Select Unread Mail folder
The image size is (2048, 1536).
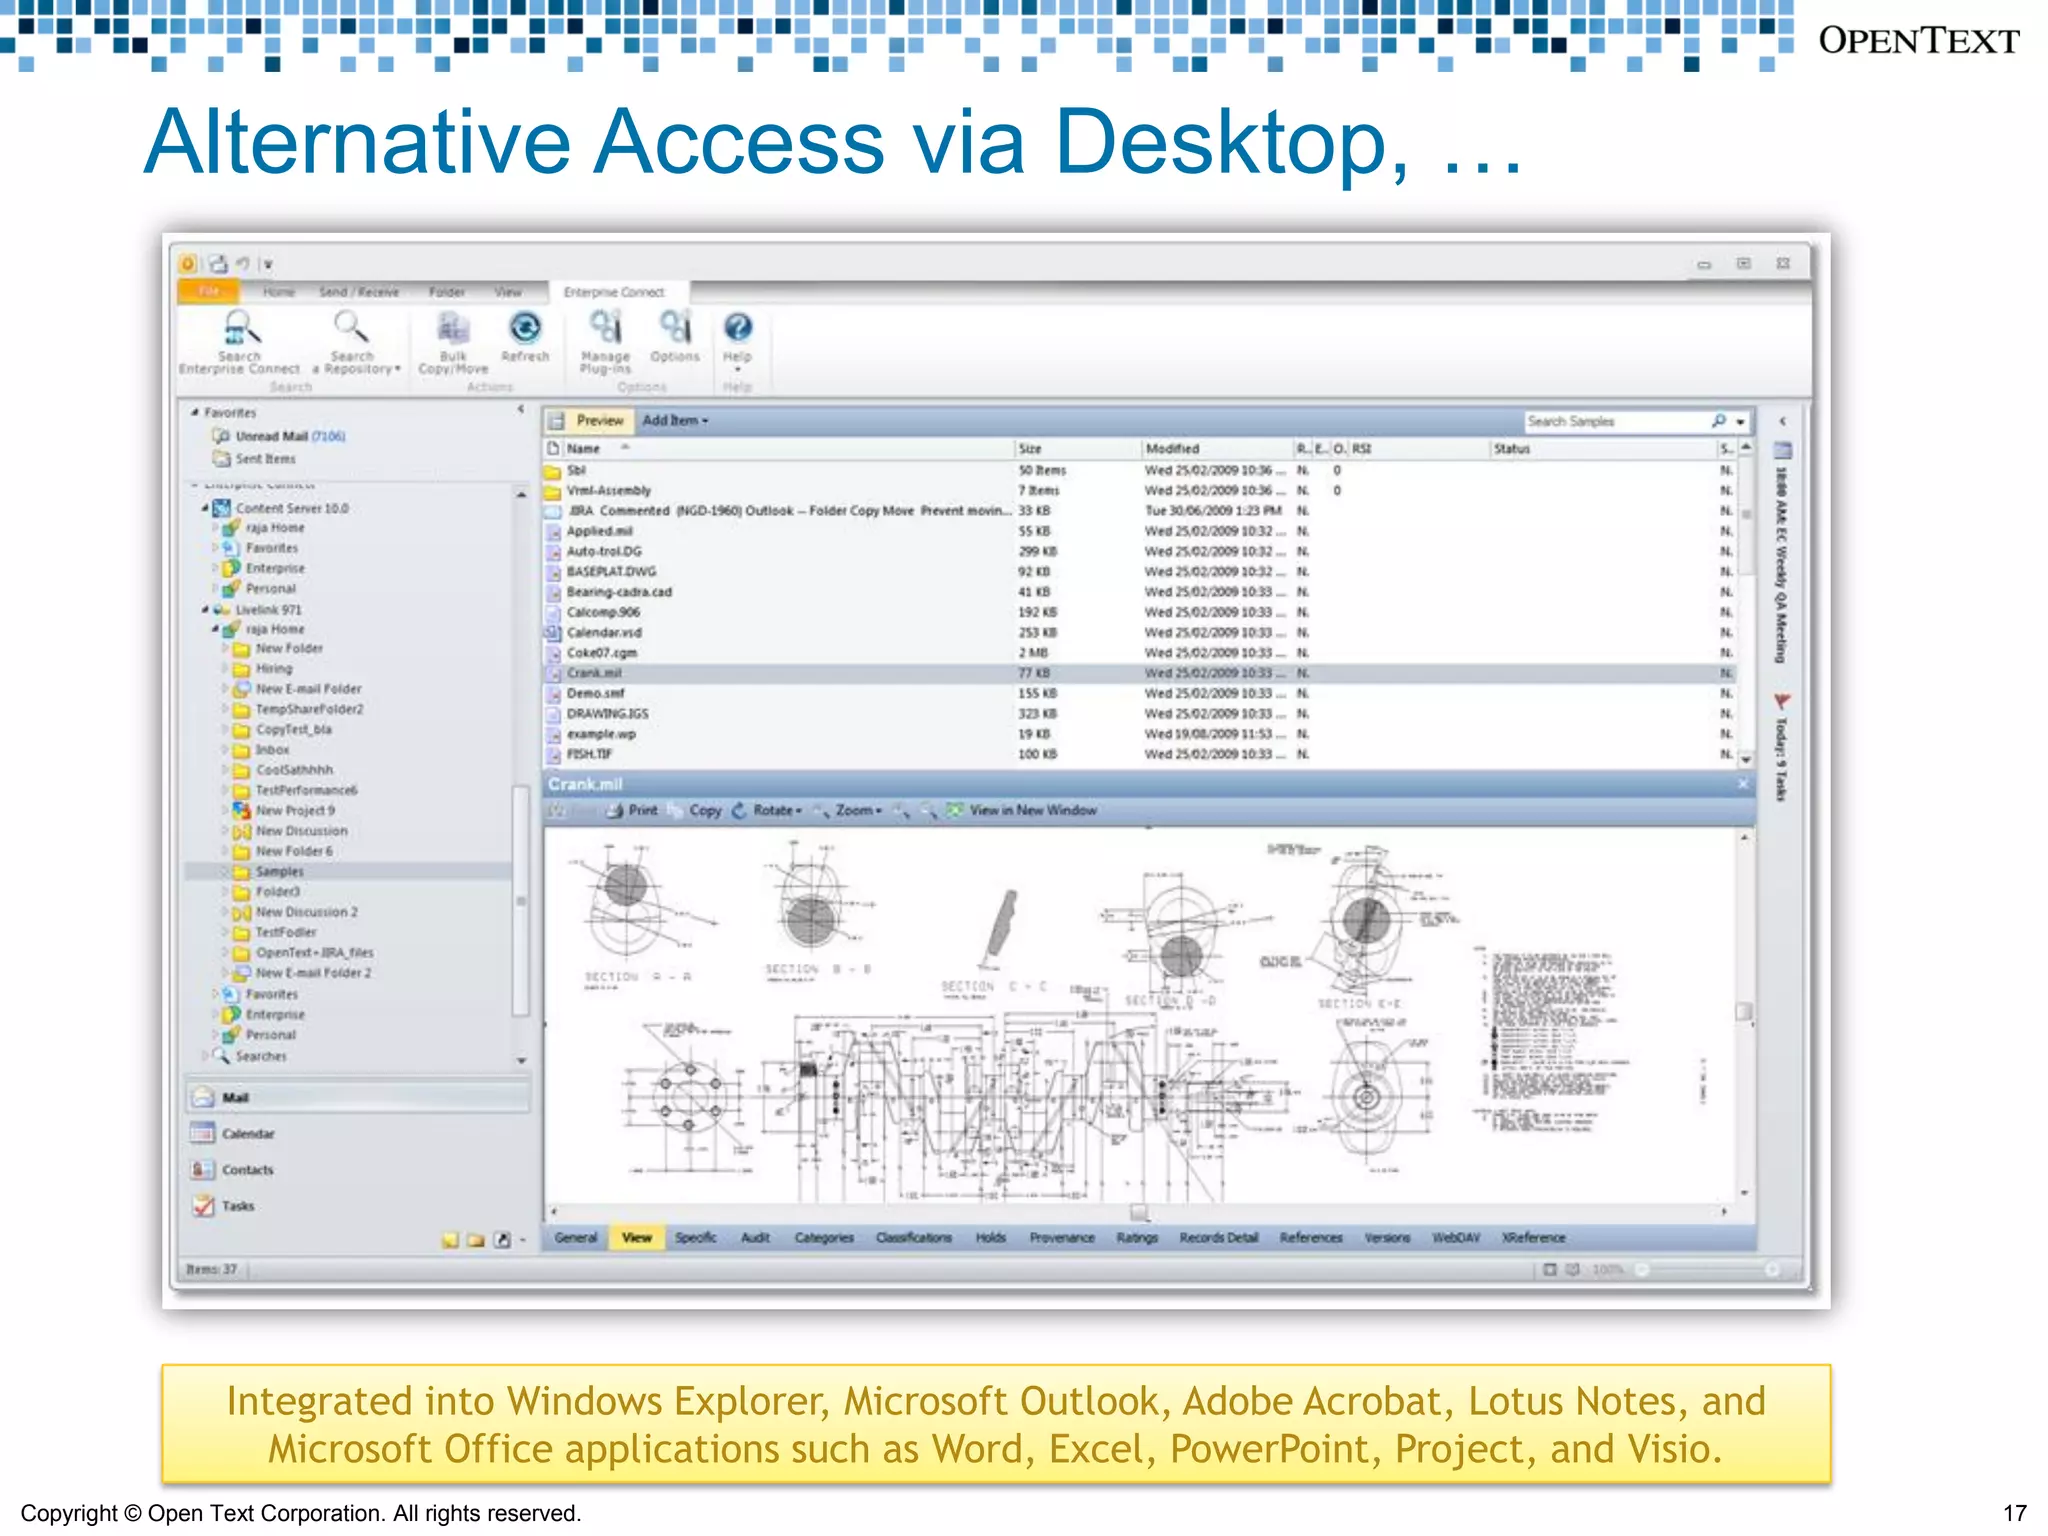click(278, 436)
